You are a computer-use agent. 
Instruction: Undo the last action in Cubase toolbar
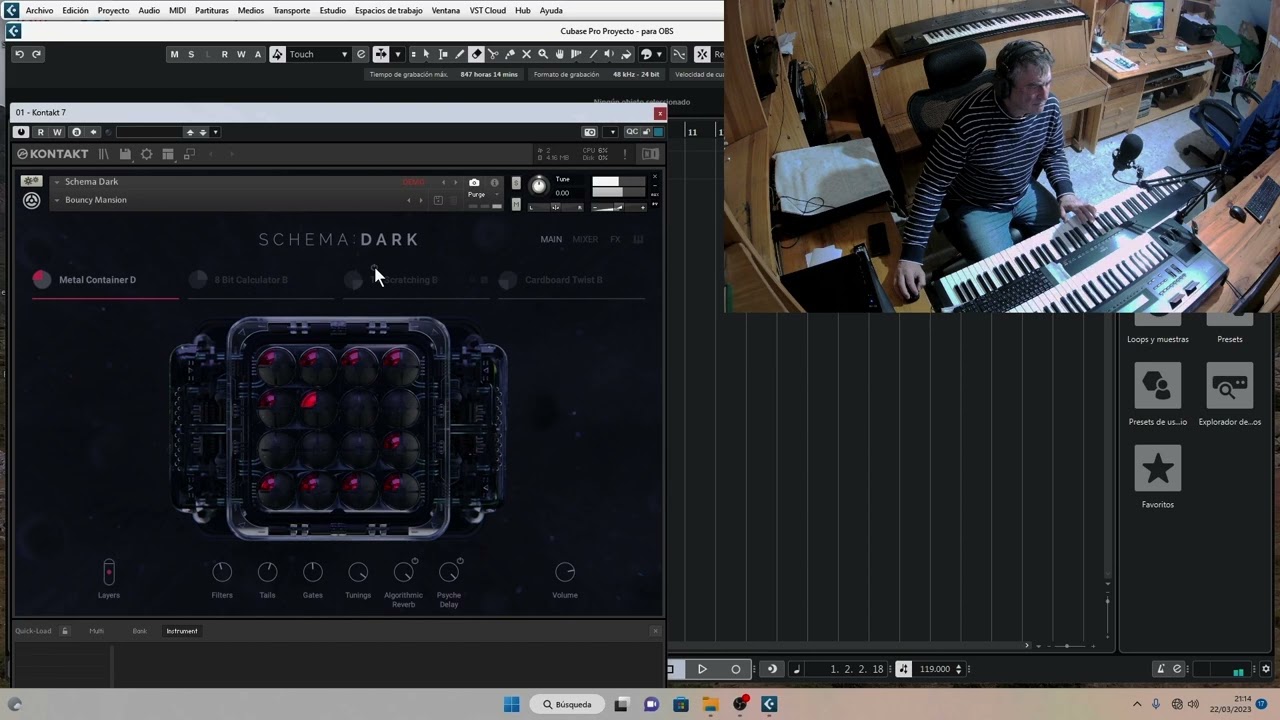(19, 54)
